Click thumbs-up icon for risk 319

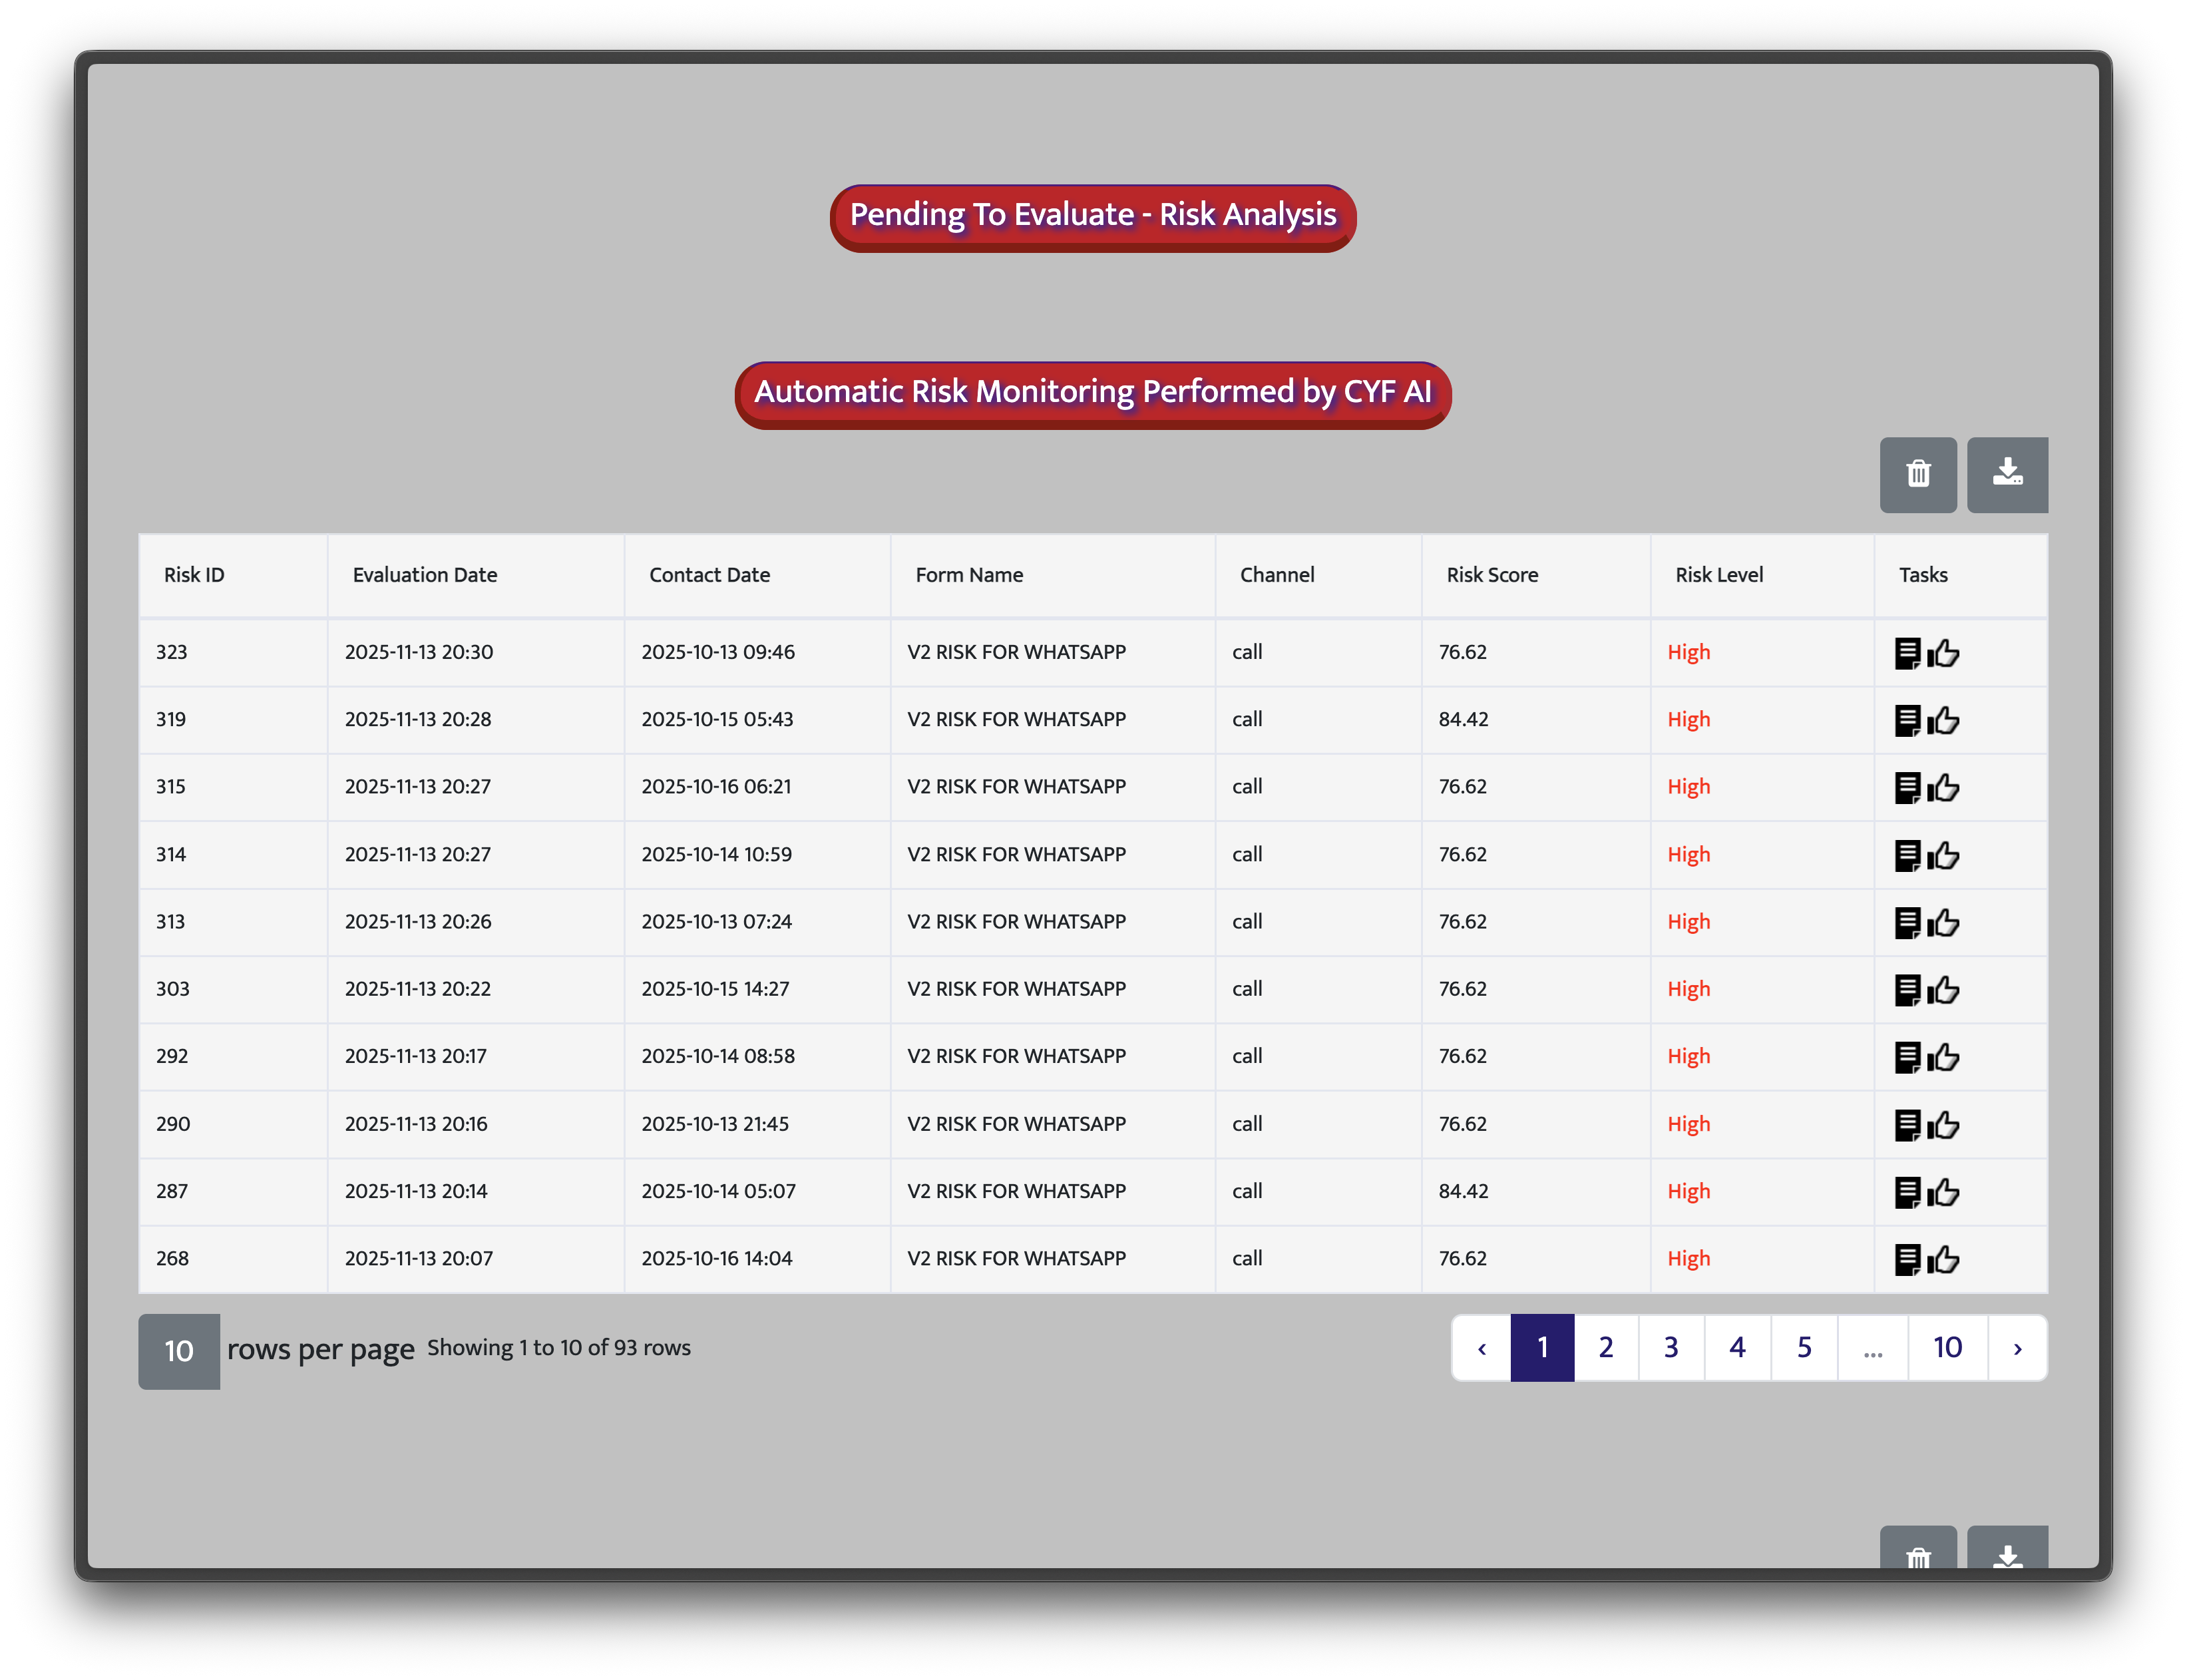[x=1944, y=720]
